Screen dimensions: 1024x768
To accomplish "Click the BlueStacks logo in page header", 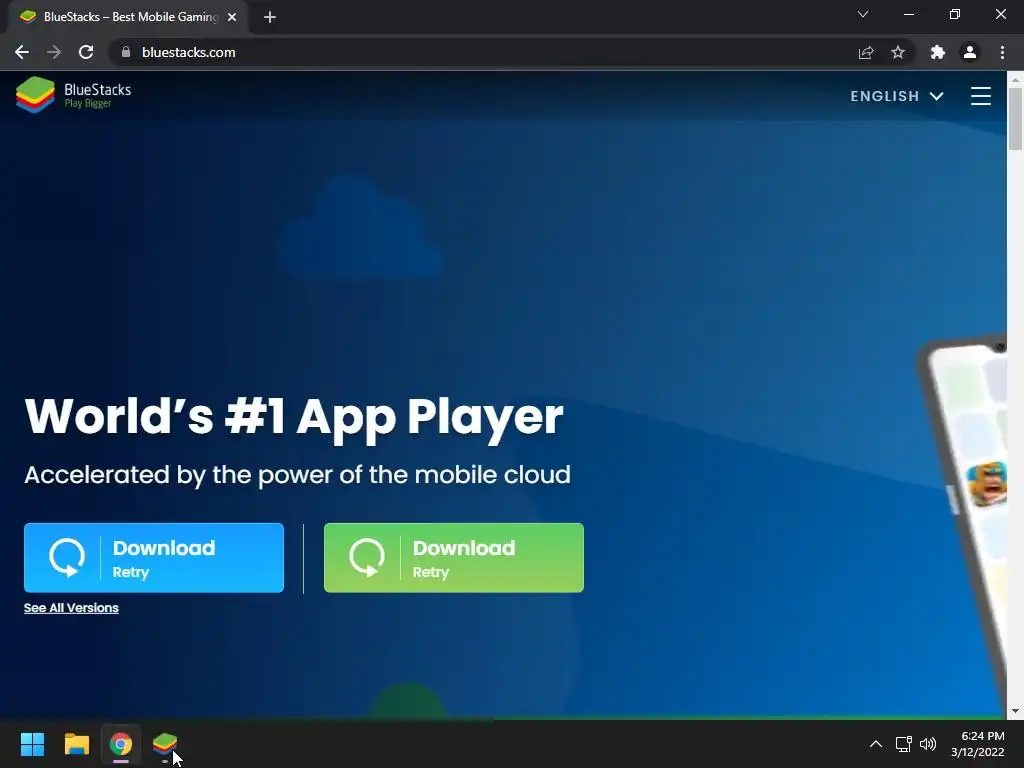I will [73, 95].
